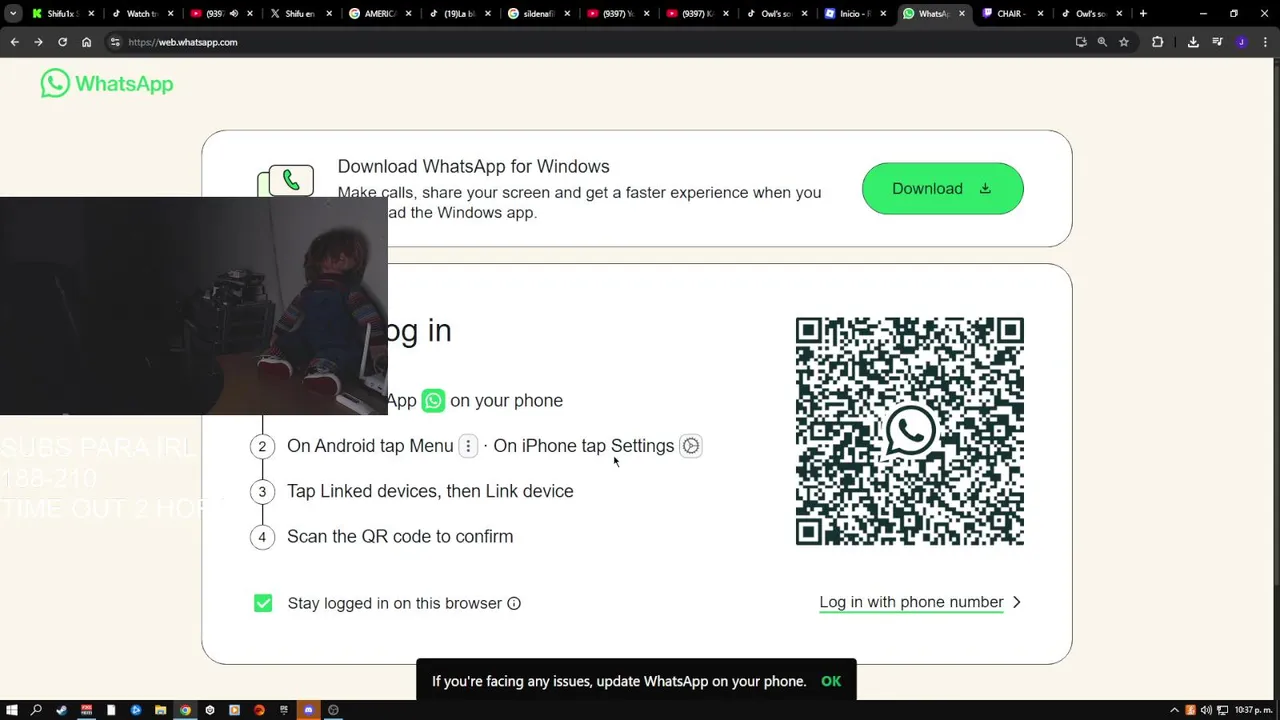Open the tab search dropdown arrow
1280x720 pixels.
coord(13,14)
